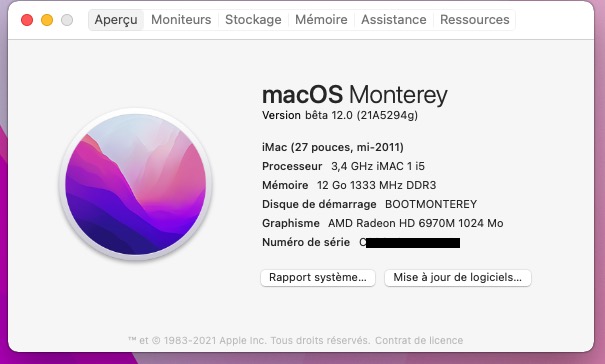Open the Stockage tab

pos(253,20)
